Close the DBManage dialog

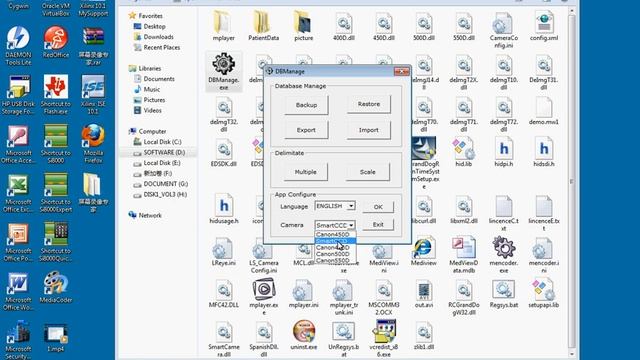coord(401,71)
